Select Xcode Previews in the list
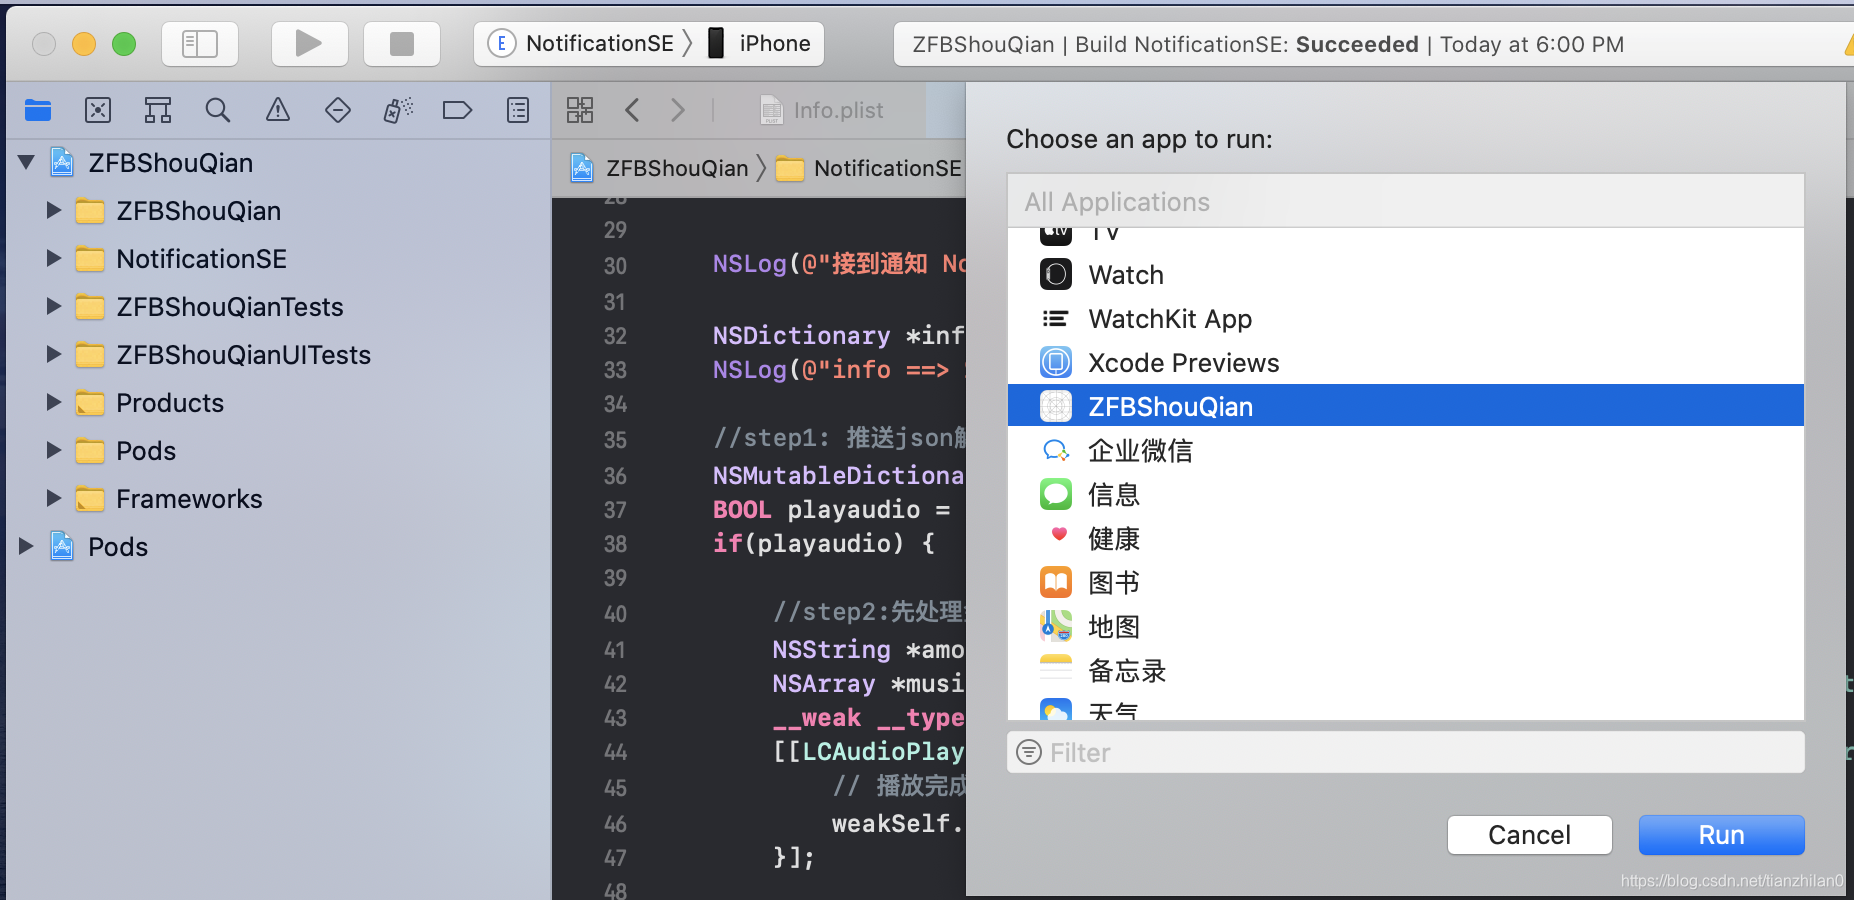 (x=1406, y=362)
